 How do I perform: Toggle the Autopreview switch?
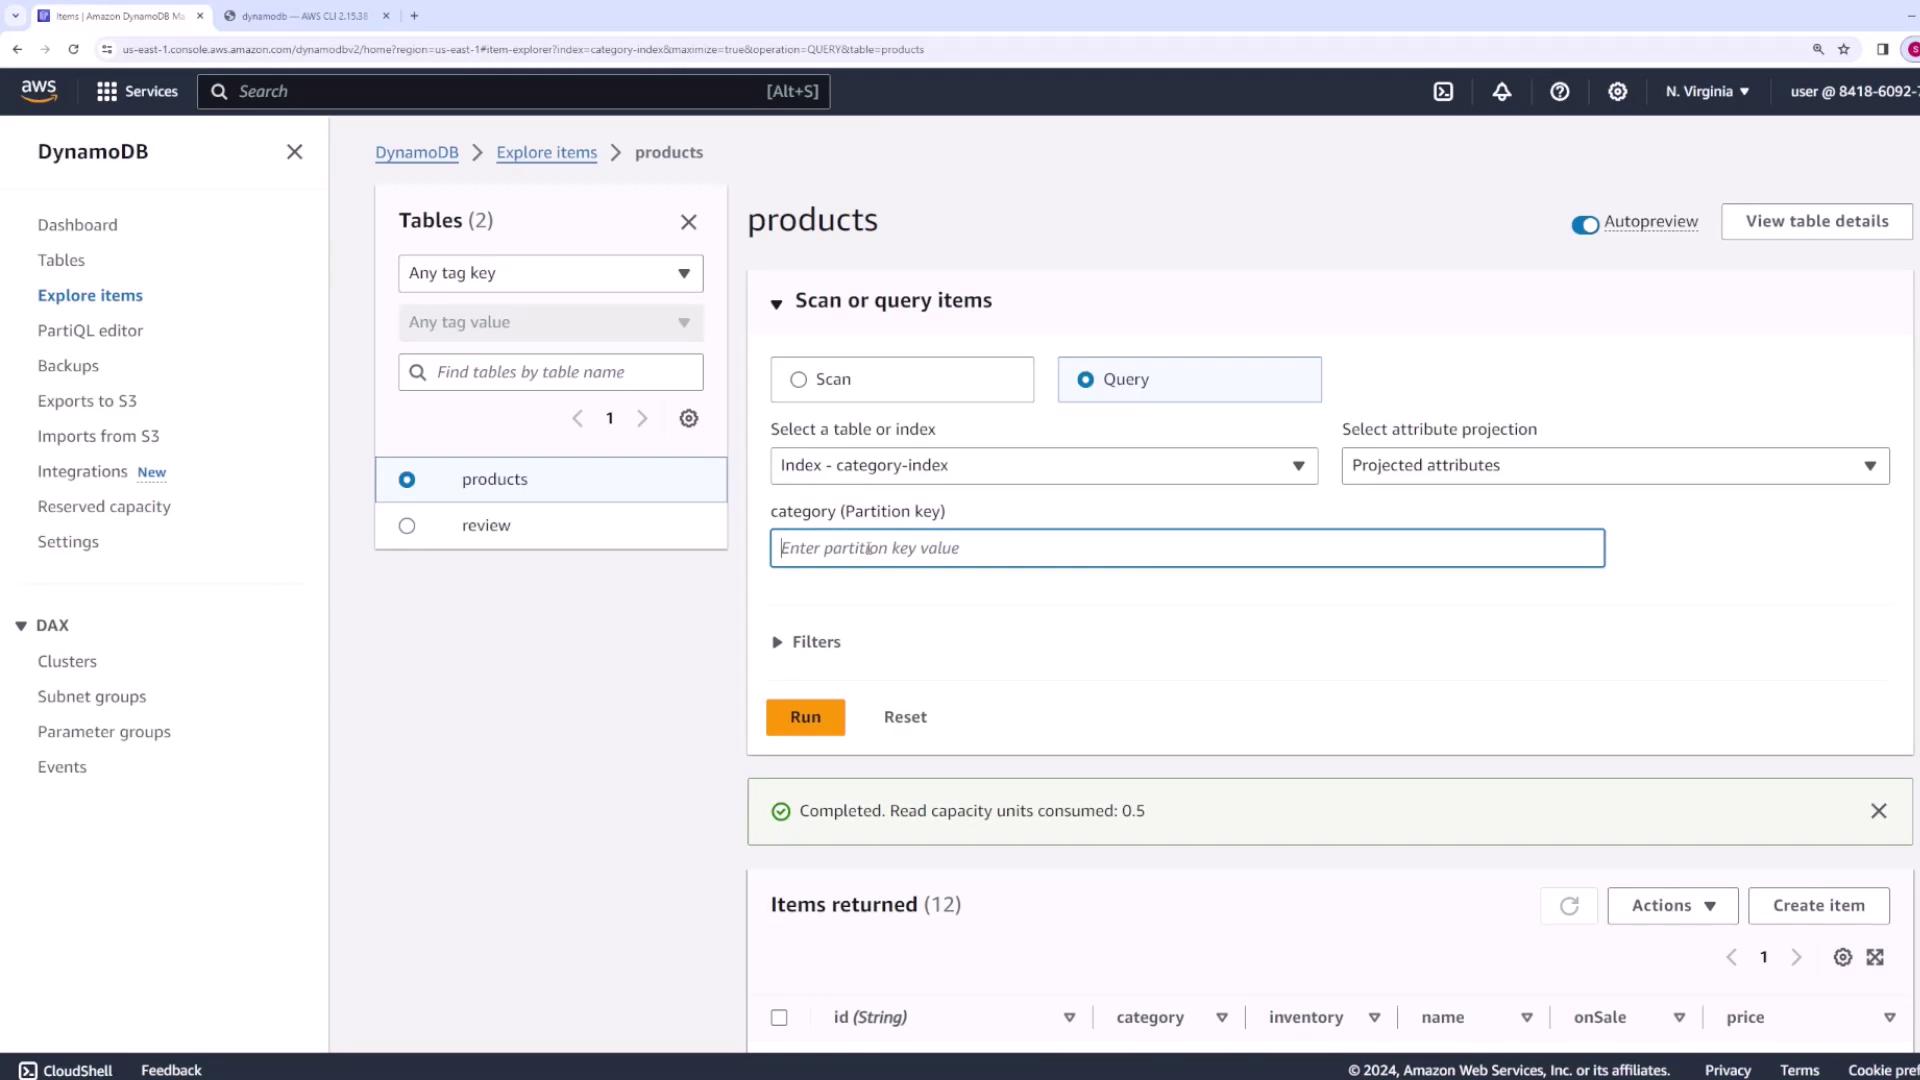point(1584,224)
